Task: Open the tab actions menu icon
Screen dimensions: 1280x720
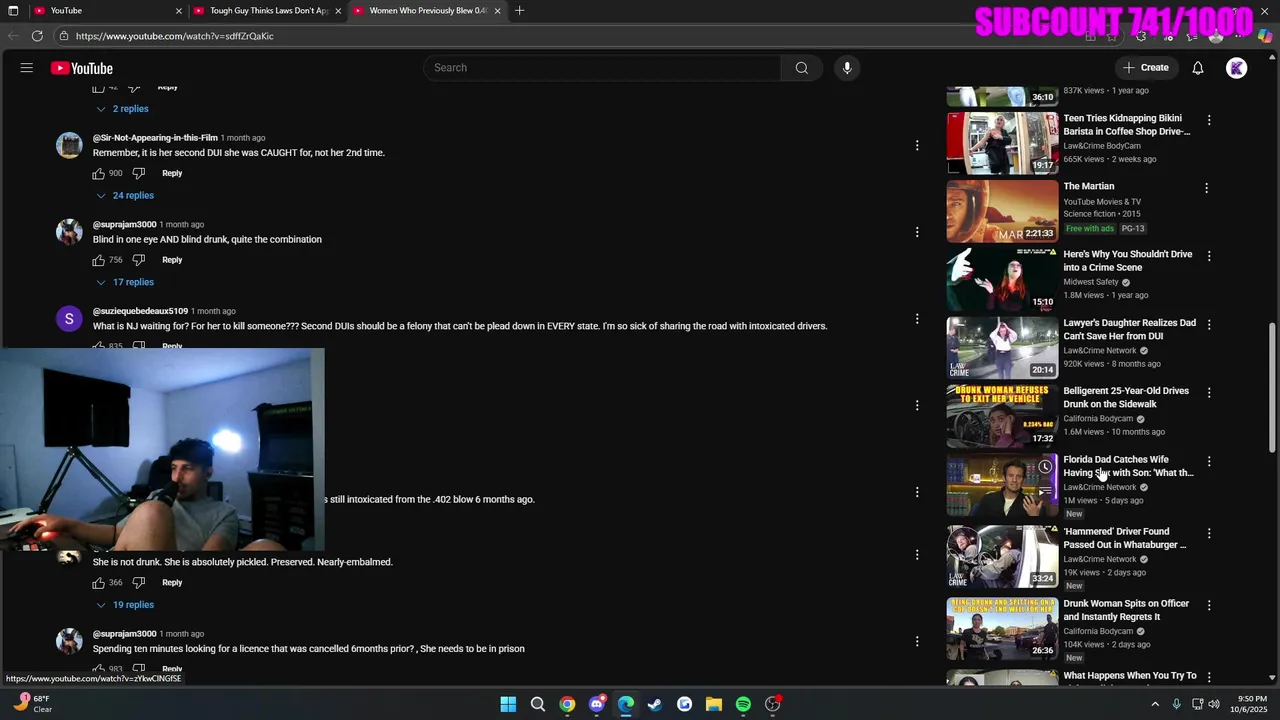Action: tap(13, 11)
